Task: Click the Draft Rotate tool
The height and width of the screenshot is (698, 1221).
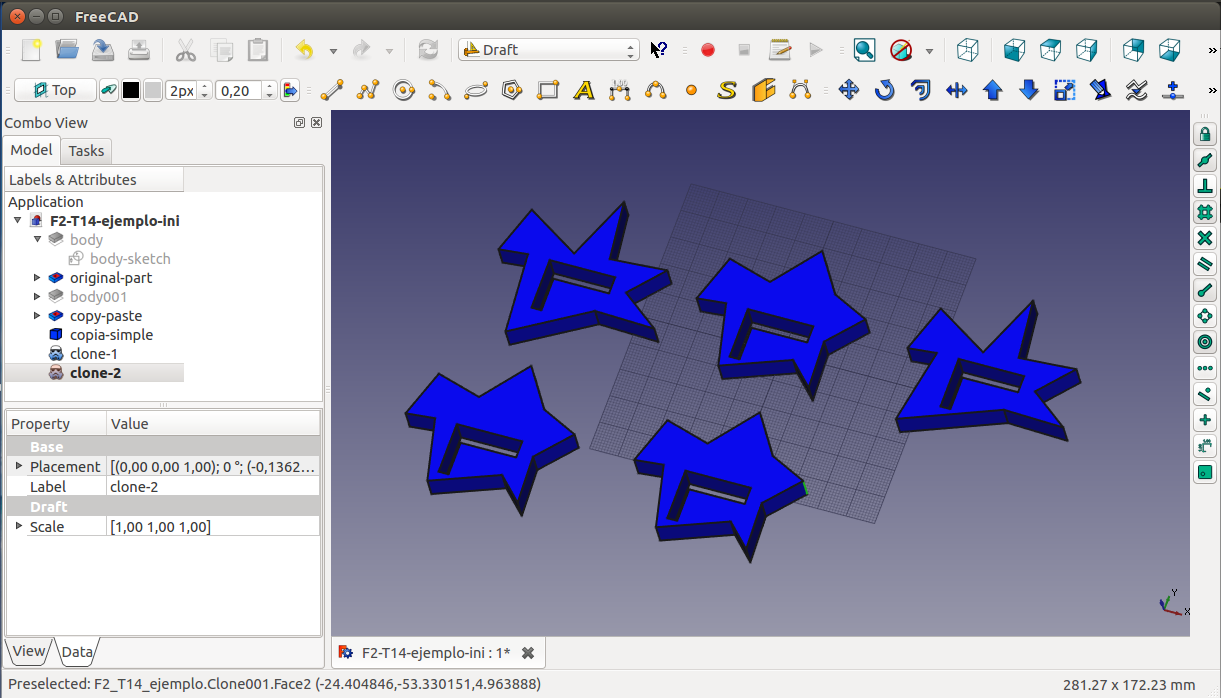Action: (885, 91)
